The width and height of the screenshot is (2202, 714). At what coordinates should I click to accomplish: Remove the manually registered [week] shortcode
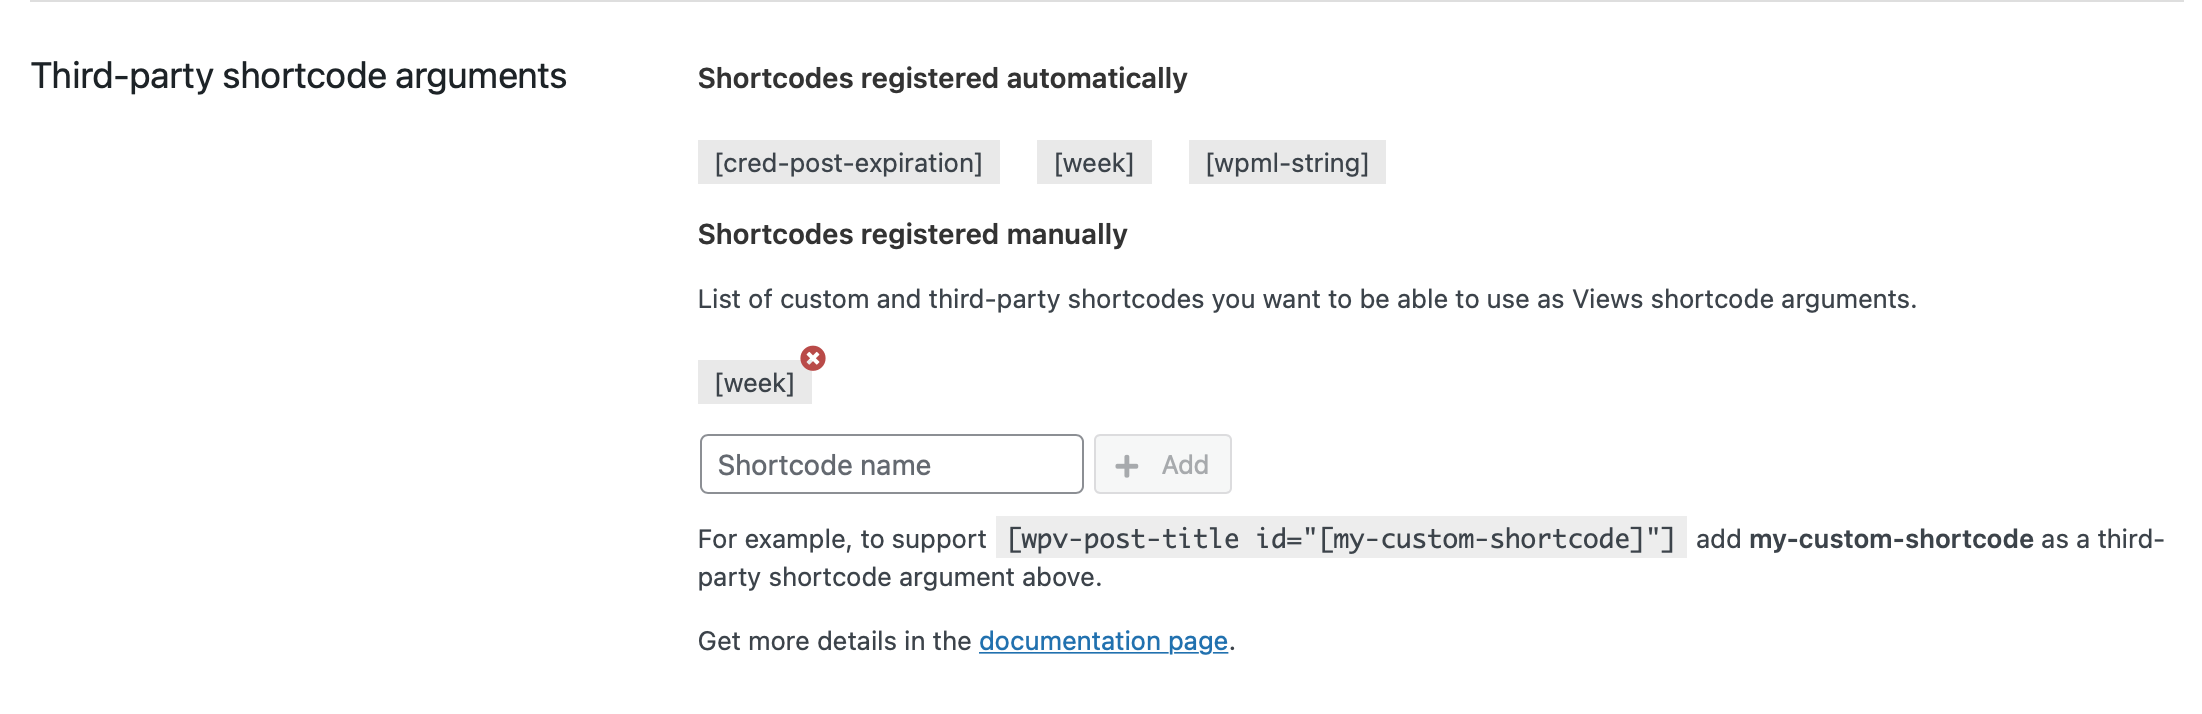(x=813, y=358)
